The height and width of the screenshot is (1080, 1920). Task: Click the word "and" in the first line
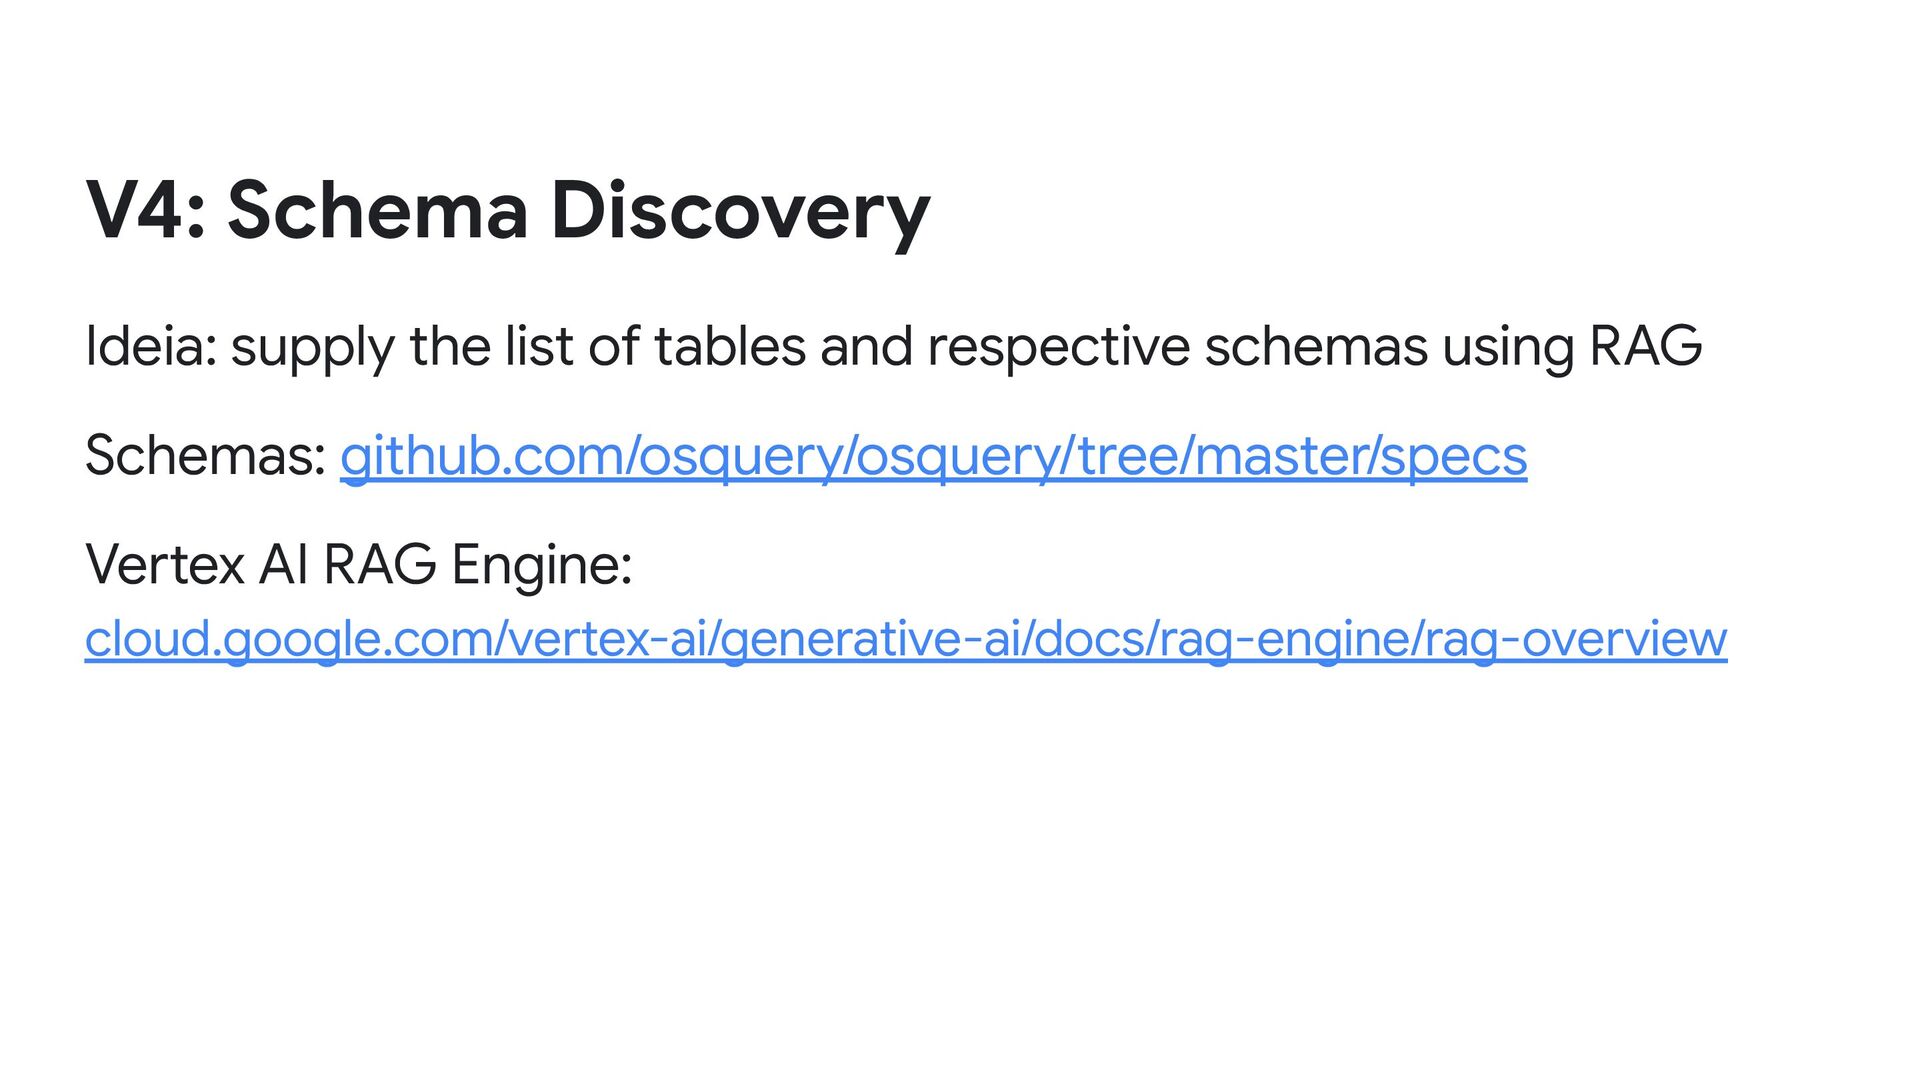pos(866,347)
